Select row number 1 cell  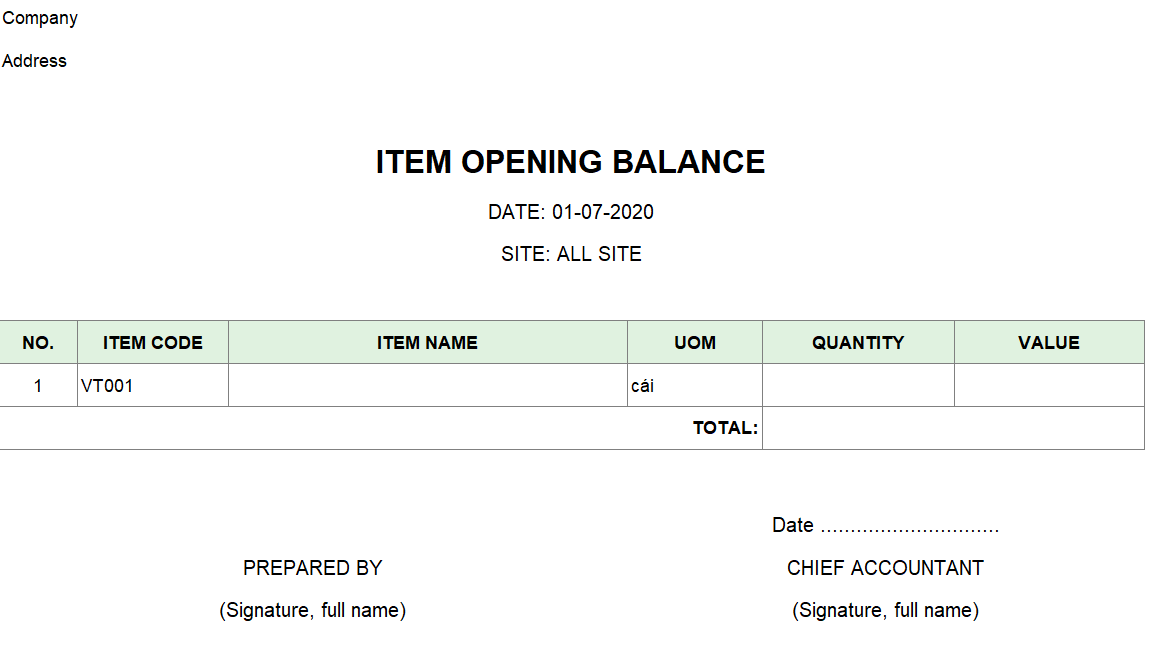point(38,386)
